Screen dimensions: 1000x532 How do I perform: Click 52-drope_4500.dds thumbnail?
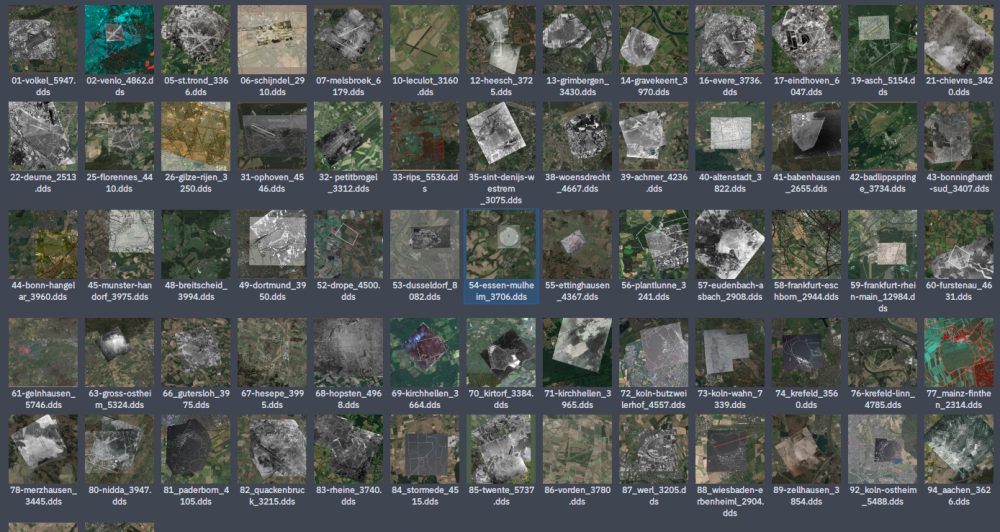(348, 244)
